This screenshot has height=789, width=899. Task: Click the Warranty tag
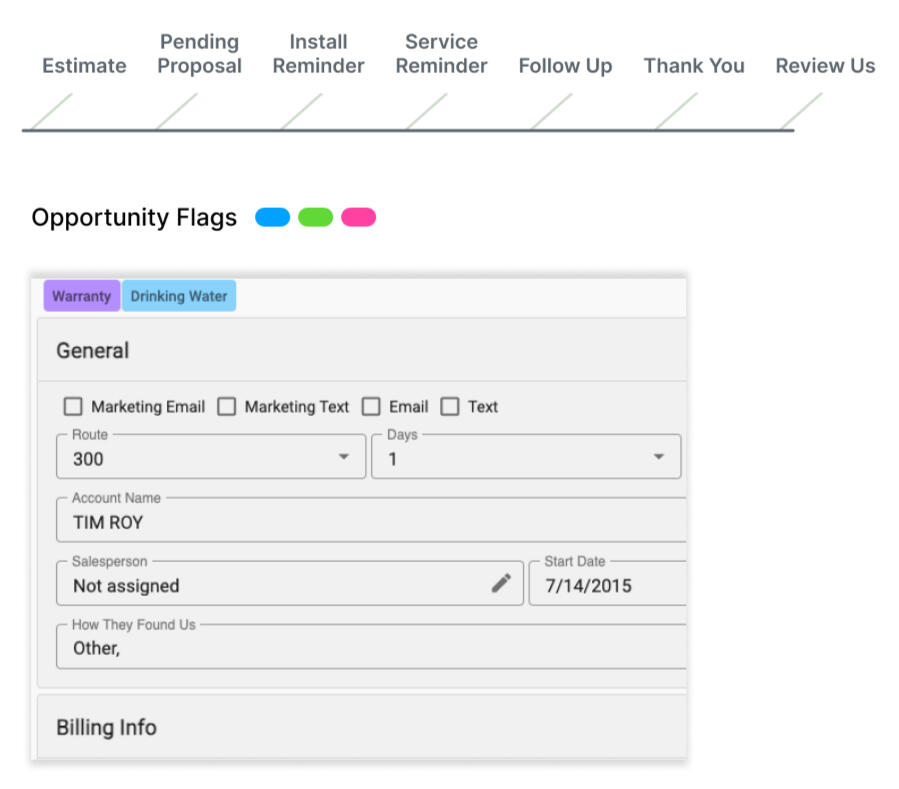point(82,296)
